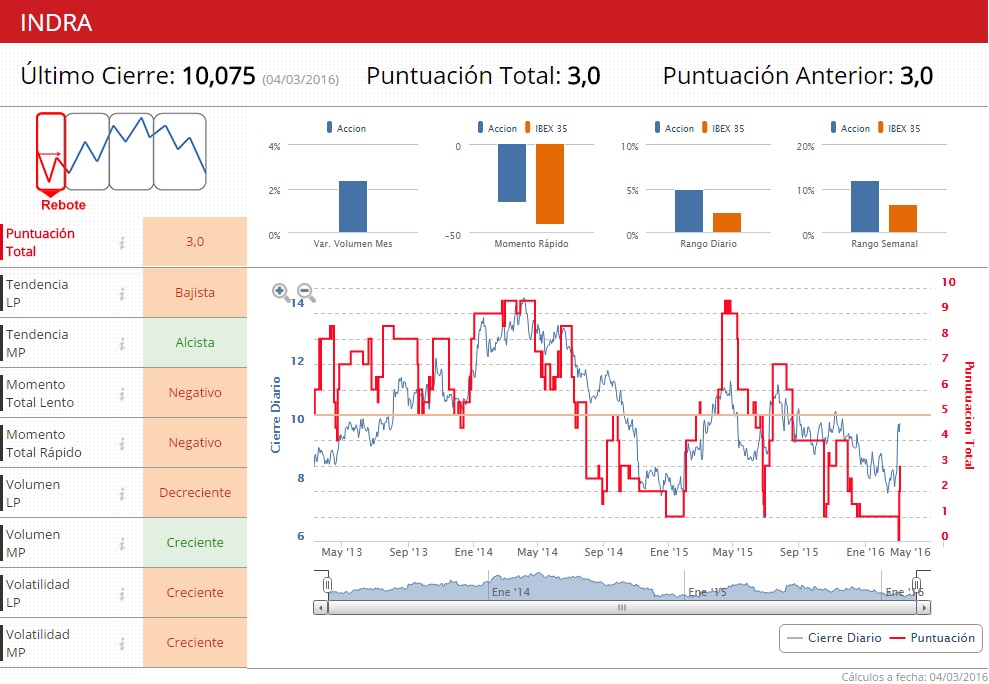
Task: Toggle Accion series in Rango Diario chart
Action: pos(674,128)
